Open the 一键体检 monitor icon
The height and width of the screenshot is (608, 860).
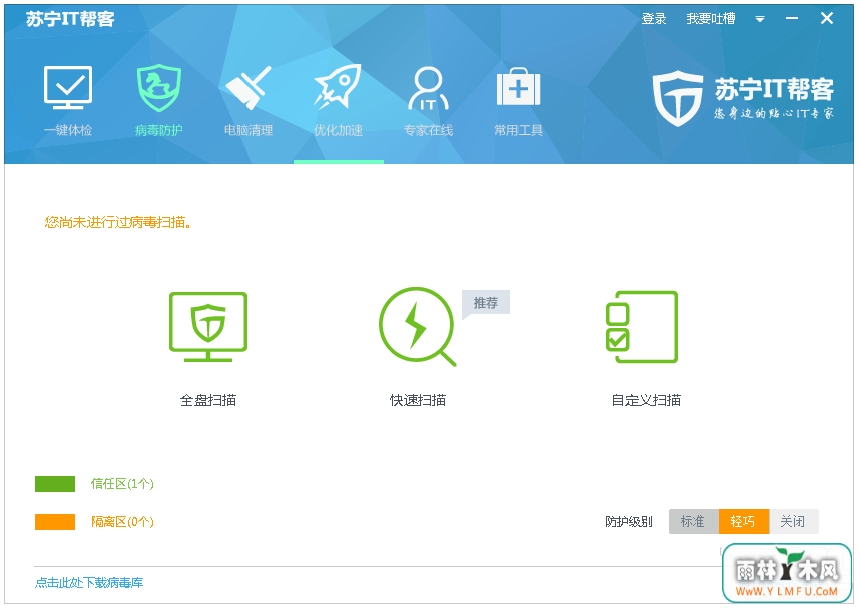(x=68, y=88)
